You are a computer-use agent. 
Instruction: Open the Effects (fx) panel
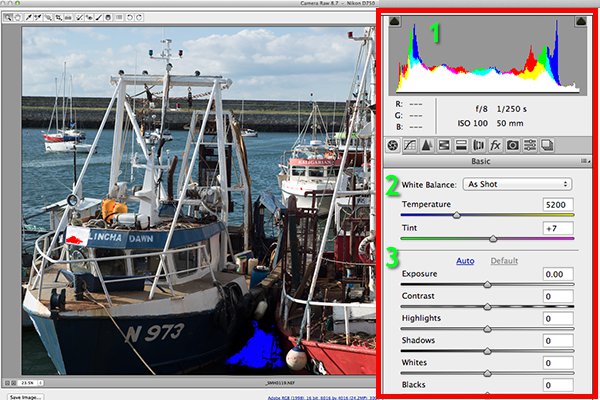pyautogui.click(x=495, y=145)
